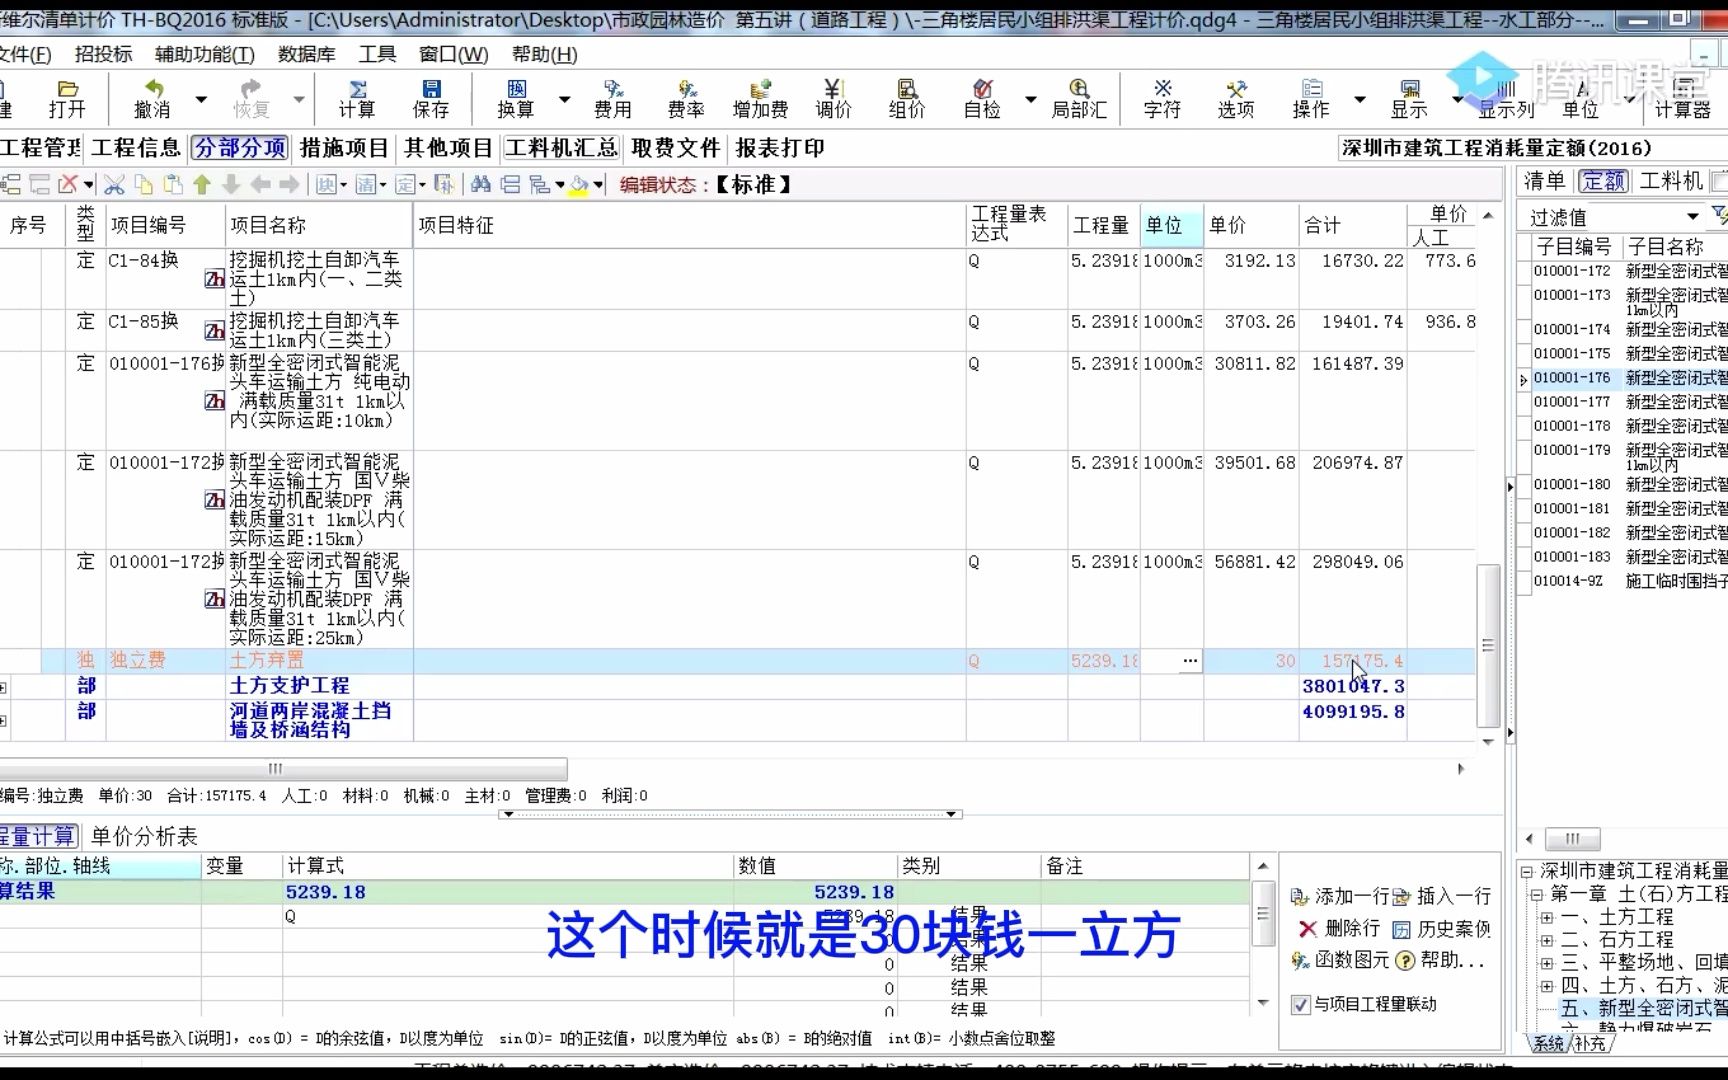Select the 五、新型全密闭式 tree item
The width and height of the screenshot is (1728, 1080).
1643,1008
